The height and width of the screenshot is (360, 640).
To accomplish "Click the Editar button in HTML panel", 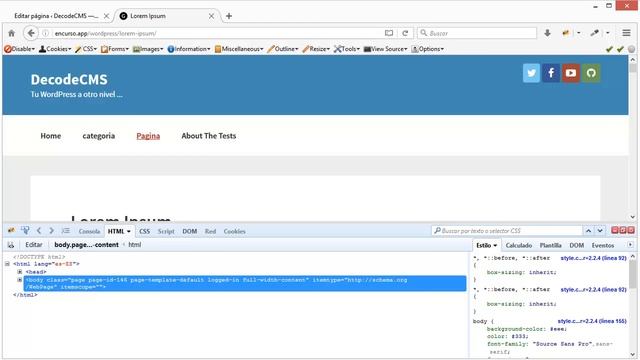I will coord(33,245).
